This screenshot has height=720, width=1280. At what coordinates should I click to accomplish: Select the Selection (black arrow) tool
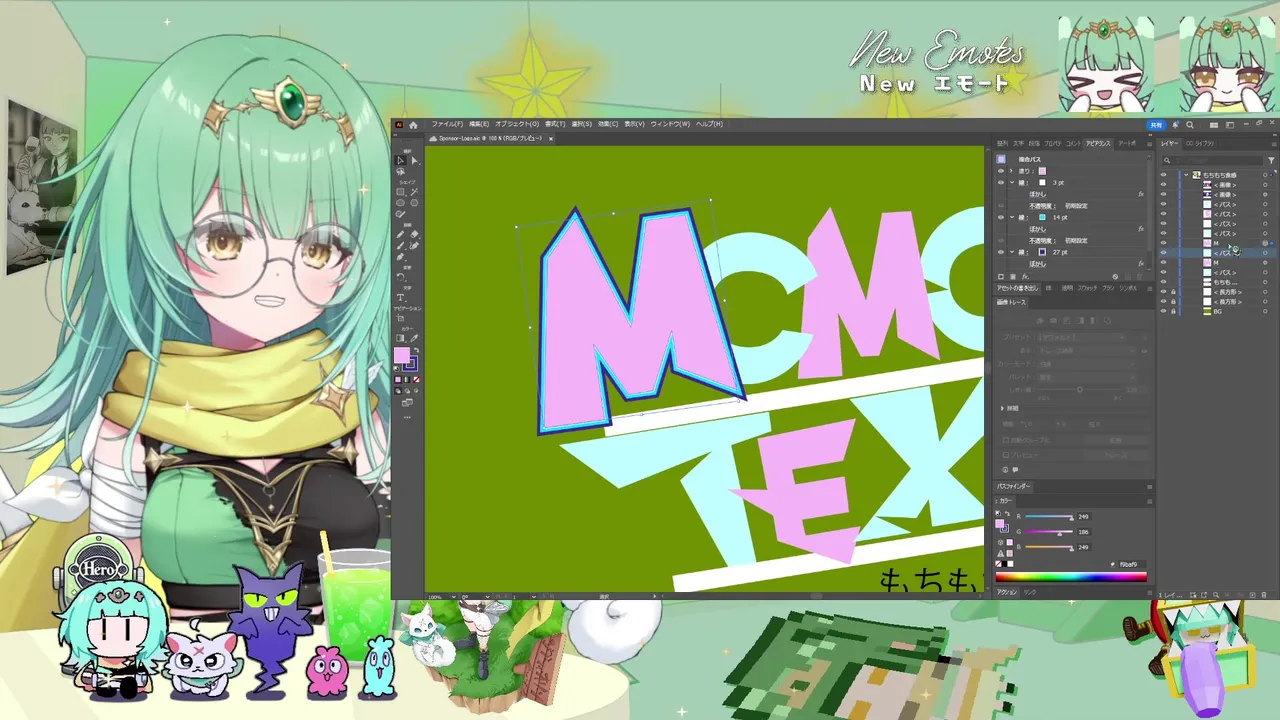coord(400,160)
